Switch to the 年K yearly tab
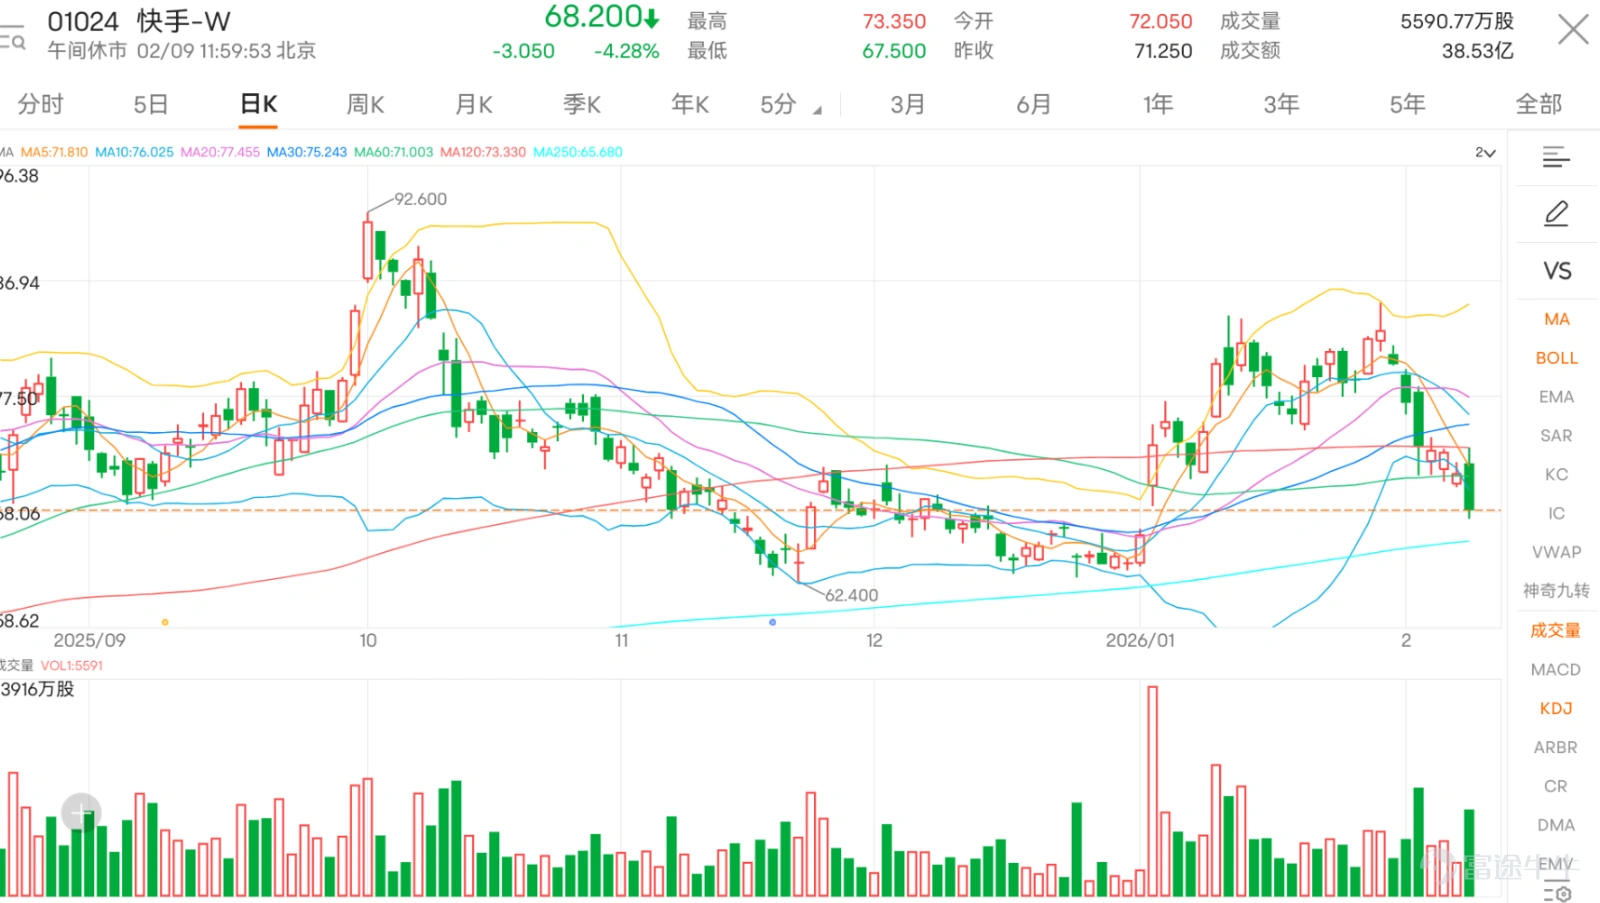This screenshot has width=1600, height=903. pos(690,104)
